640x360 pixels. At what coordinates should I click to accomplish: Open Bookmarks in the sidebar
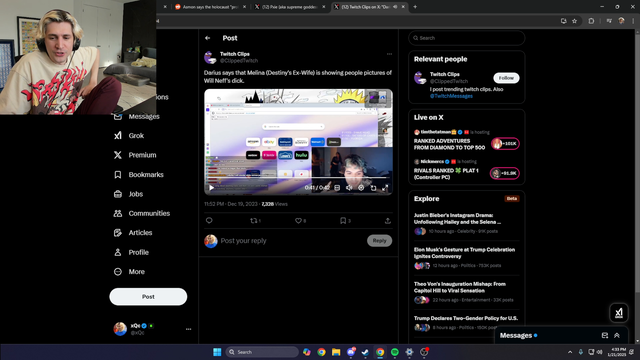138,175
